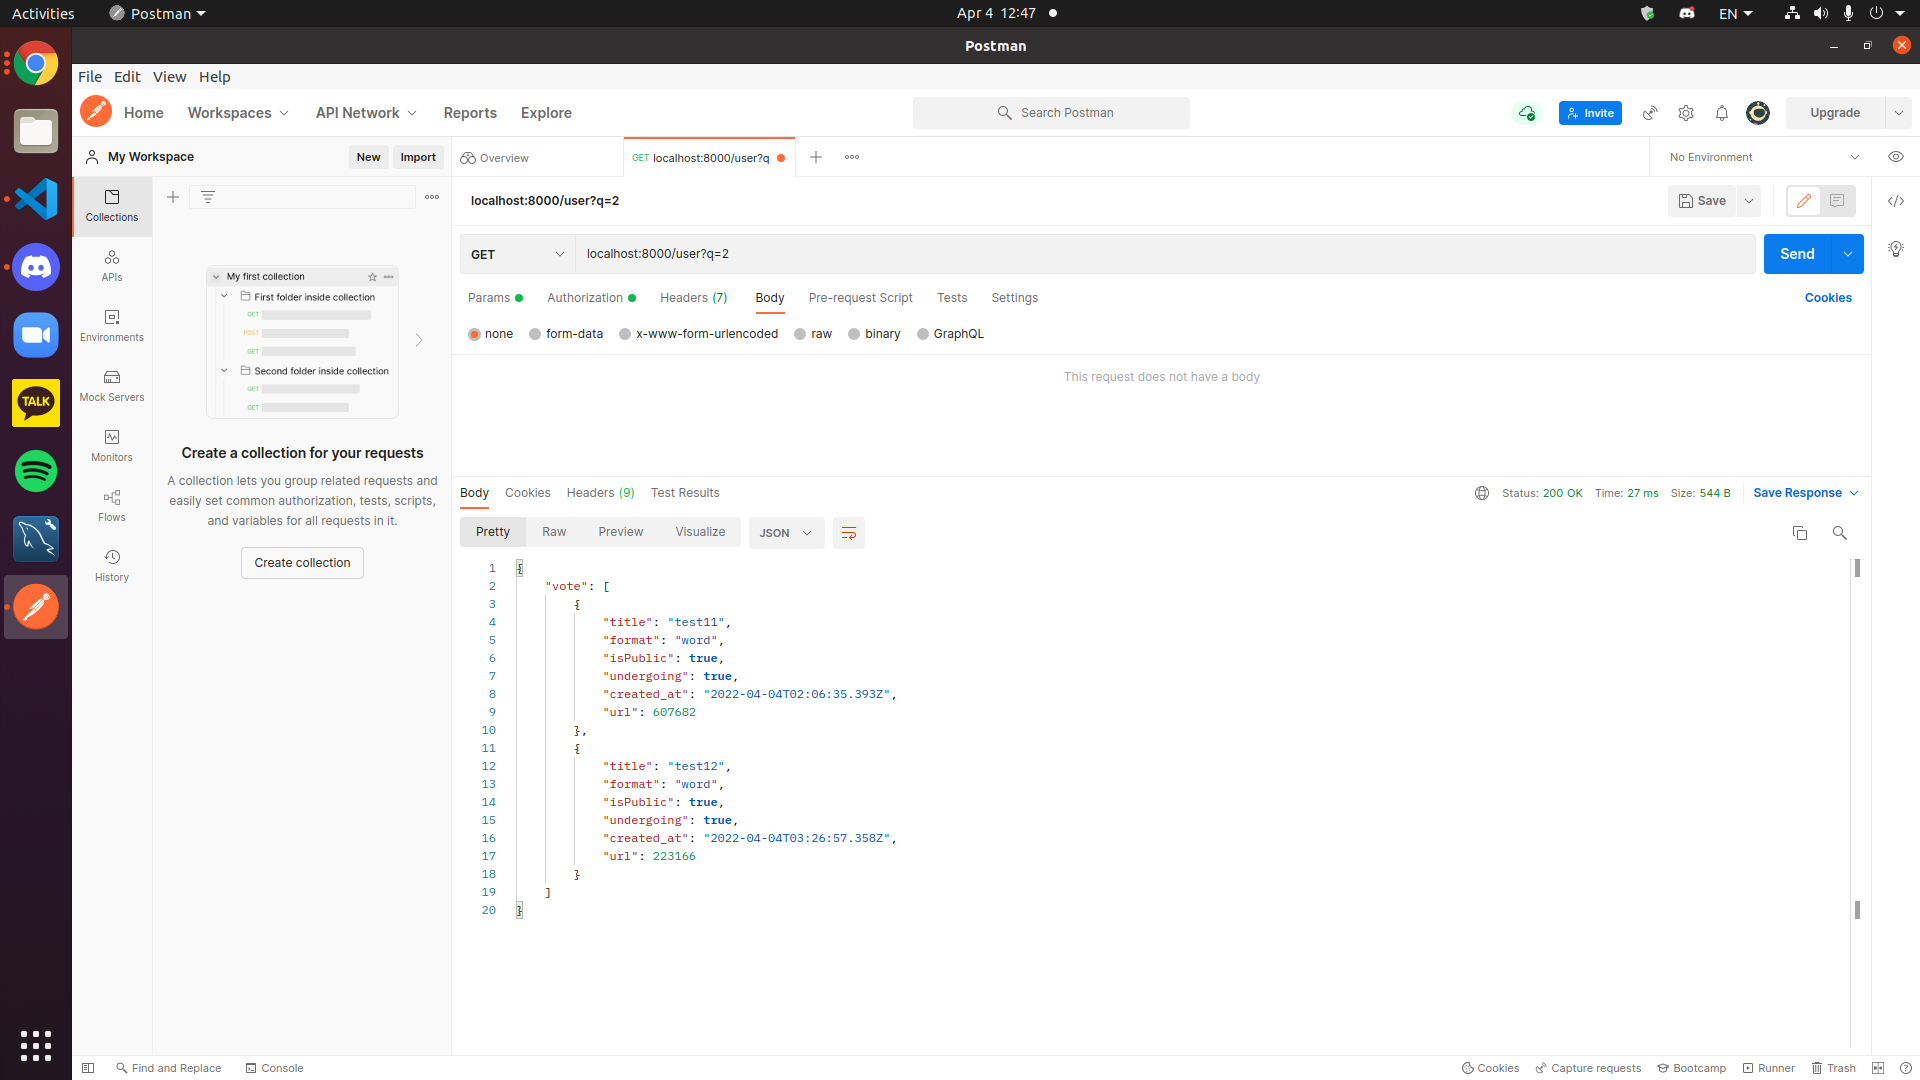Switch to the Params request tab
This screenshot has width=1920, height=1080.
(495, 298)
